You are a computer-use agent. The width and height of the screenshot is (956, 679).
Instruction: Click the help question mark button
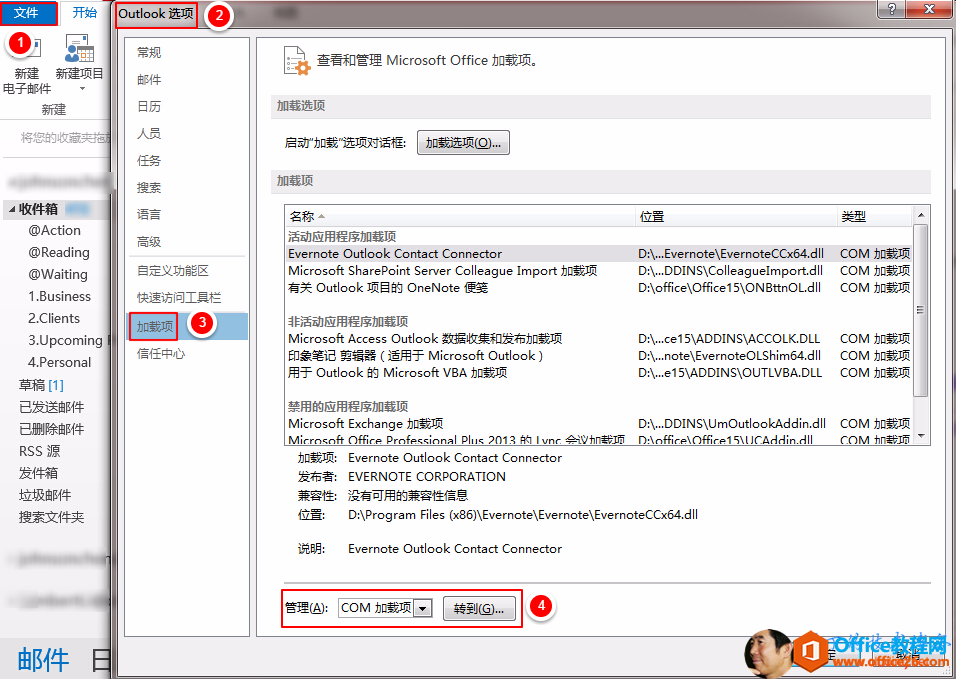[891, 9]
